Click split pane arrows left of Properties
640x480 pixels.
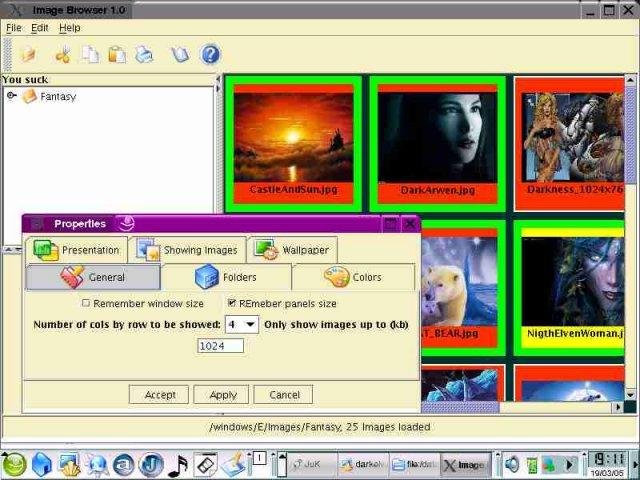[12, 249]
